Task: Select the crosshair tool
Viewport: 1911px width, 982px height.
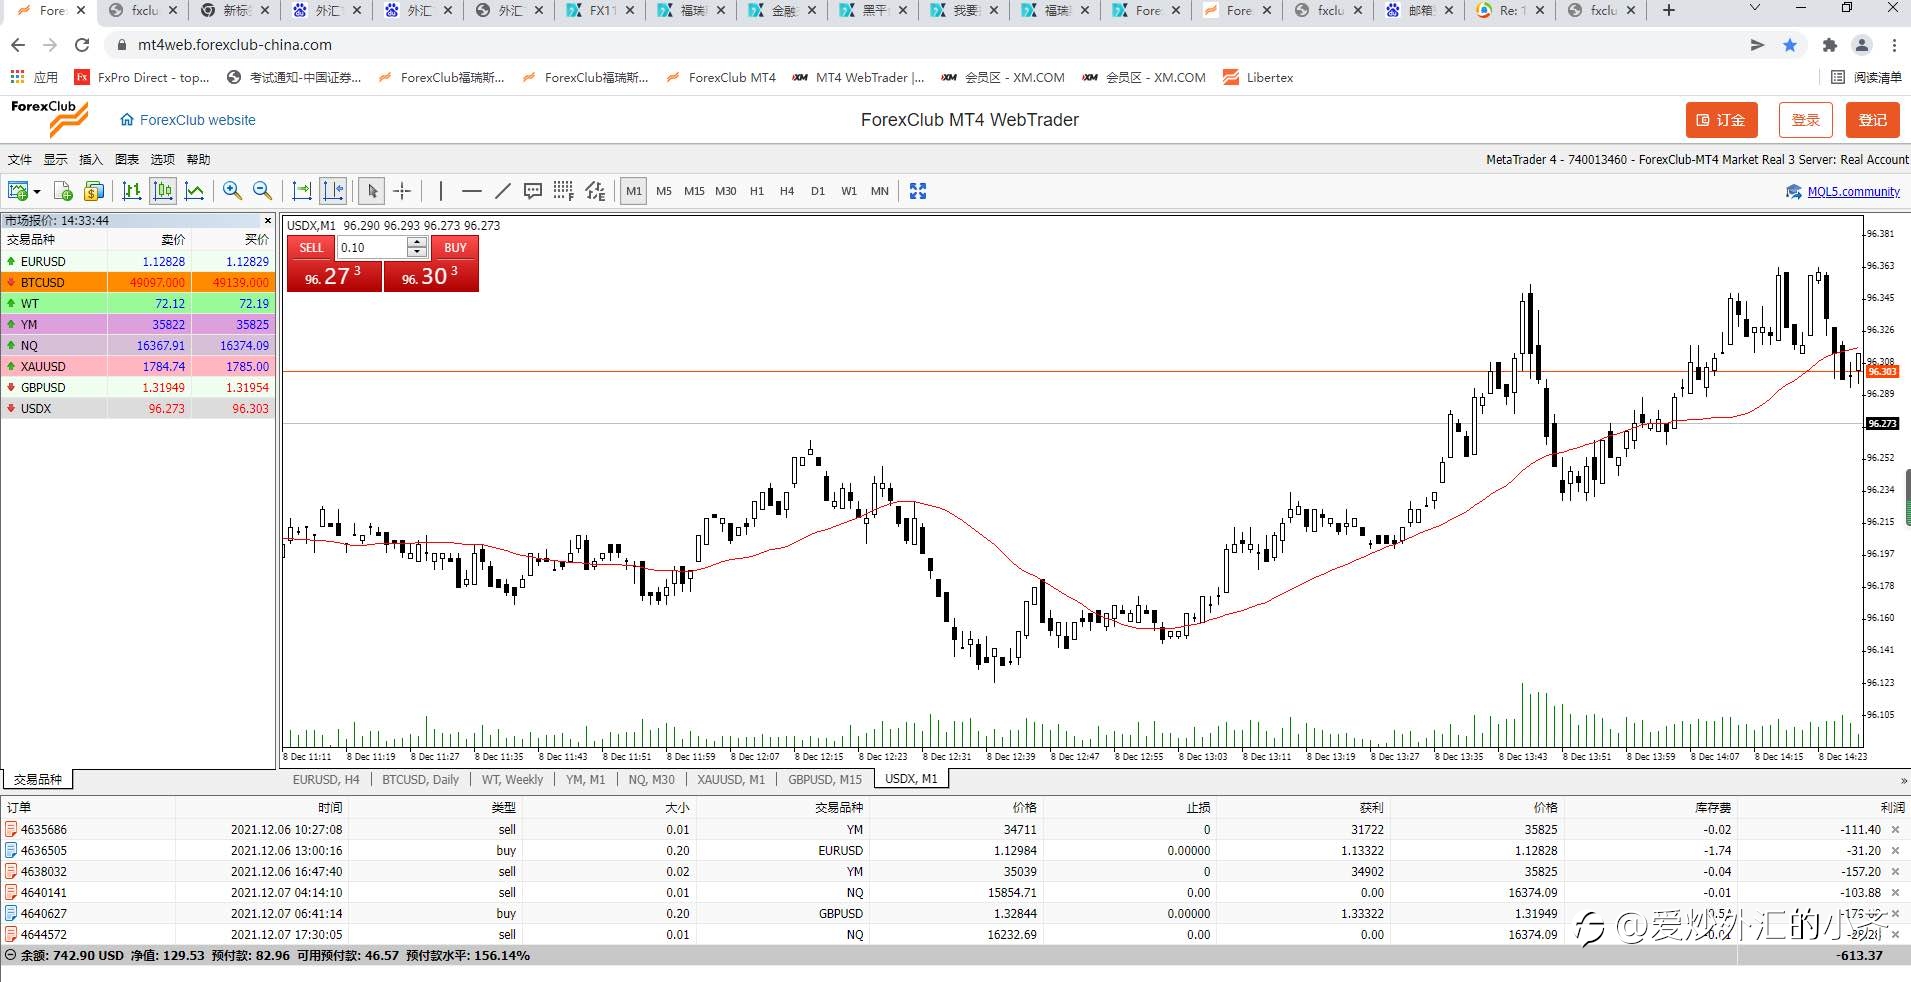Action: click(x=402, y=191)
